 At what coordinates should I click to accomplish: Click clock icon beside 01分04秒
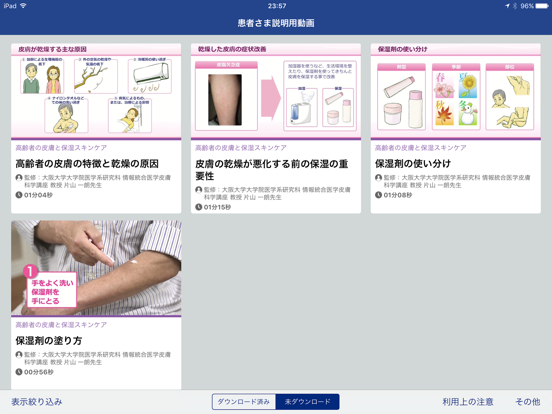click(x=19, y=195)
